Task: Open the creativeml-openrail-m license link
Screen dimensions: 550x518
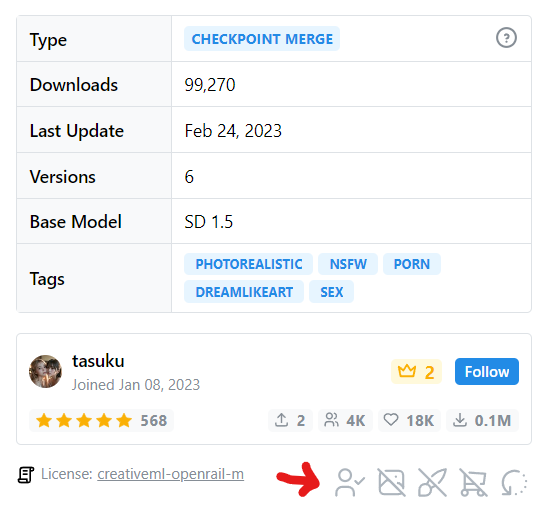Action: point(170,474)
